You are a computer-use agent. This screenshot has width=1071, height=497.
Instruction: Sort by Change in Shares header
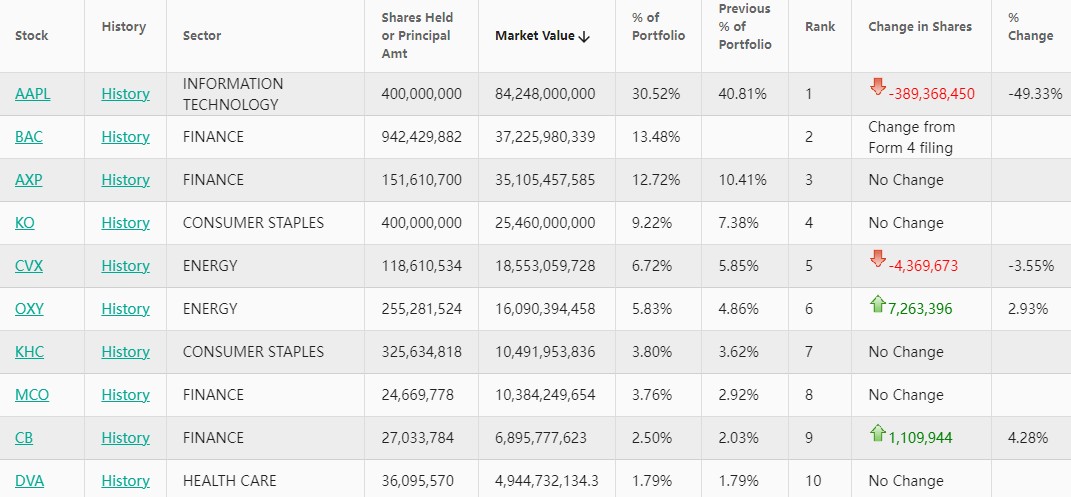[920, 27]
